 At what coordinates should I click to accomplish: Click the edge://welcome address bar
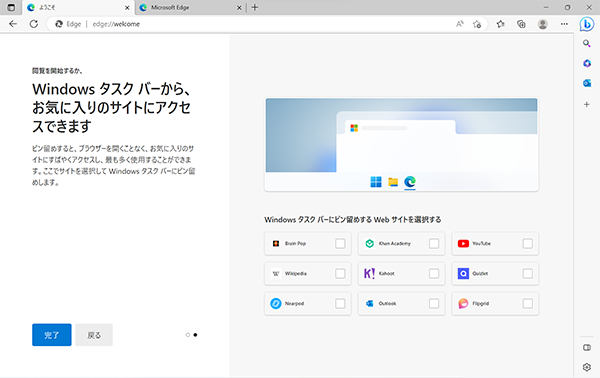coord(268,24)
